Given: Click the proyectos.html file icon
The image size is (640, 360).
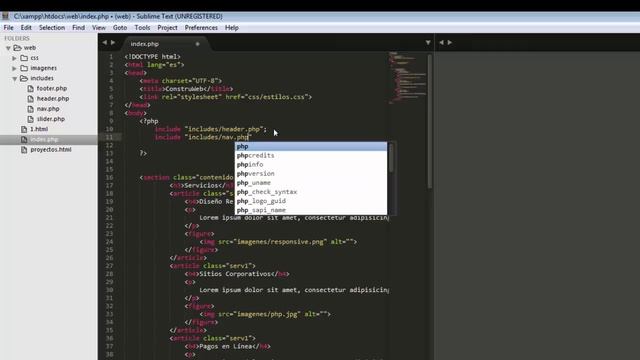Looking at the screenshot, I should pyautogui.click(x=24, y=150).
